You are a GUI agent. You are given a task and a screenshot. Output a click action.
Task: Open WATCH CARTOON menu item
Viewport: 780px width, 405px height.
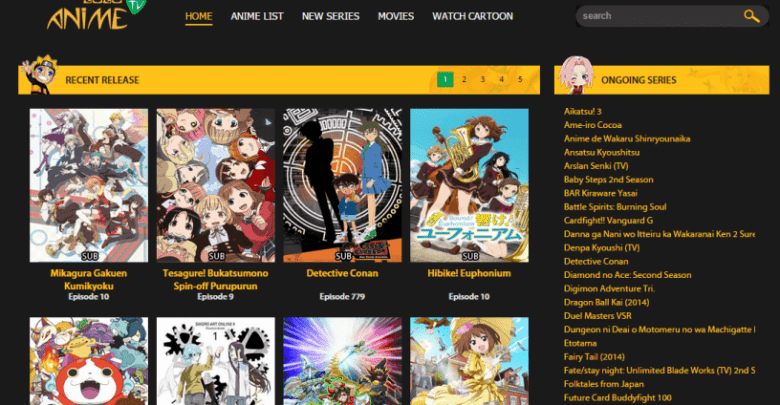pos(472,16)
